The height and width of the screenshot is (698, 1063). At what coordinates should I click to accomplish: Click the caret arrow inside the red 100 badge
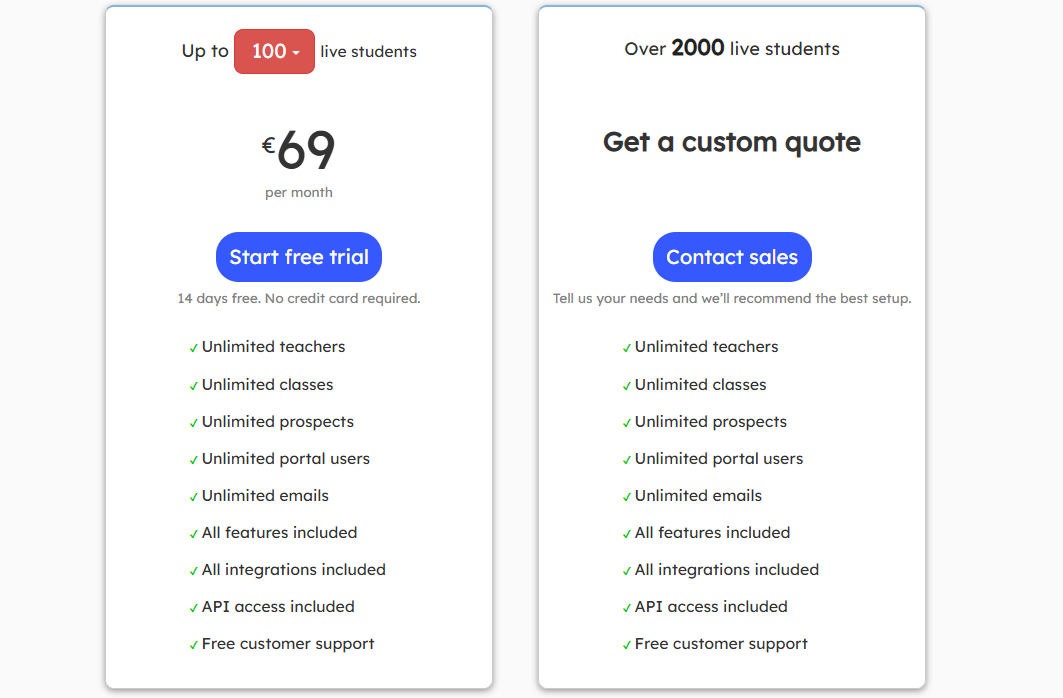(x=294, y=51)
